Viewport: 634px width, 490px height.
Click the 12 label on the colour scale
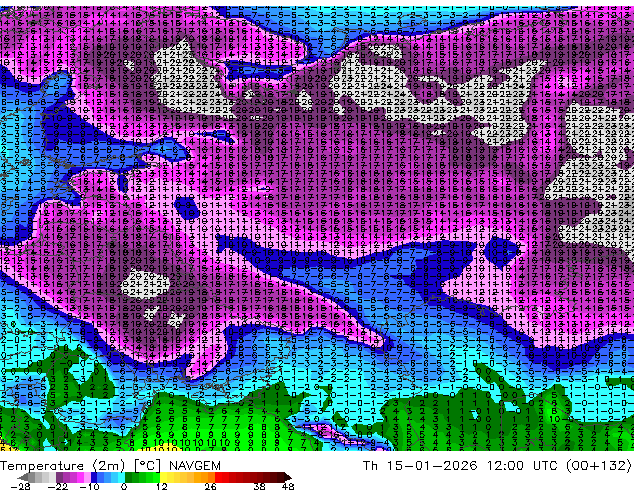coord(162,486)
